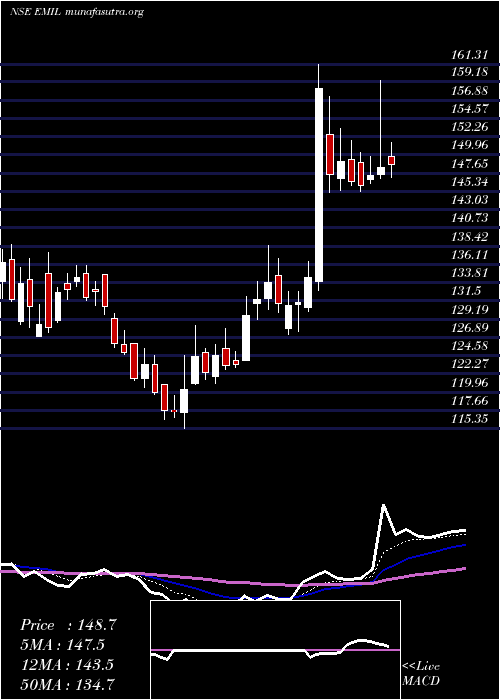Click the 50MA : 134.7 readout
The width and height of the screenshot is (500, 700).
pos(68,684)
